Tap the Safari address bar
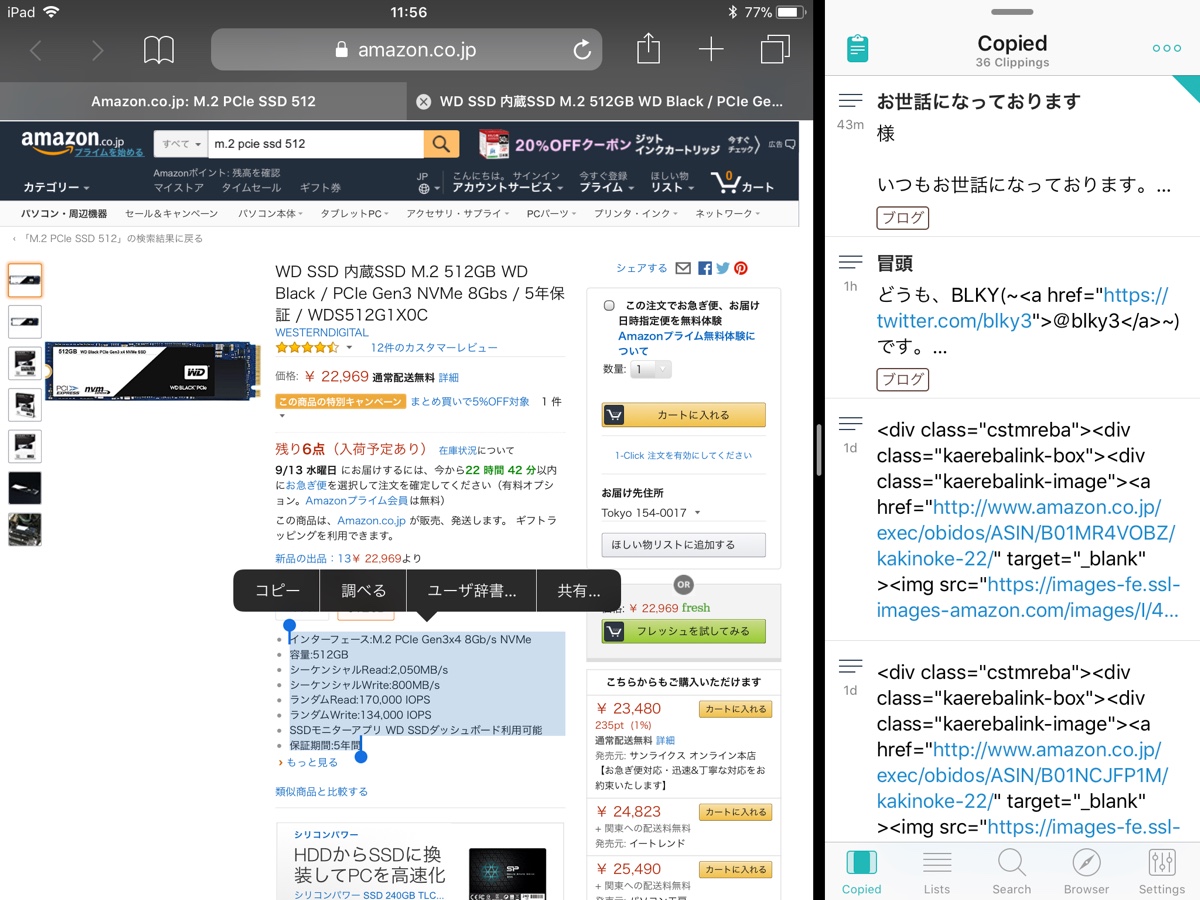Image resolution: width=1200 pixels, height=900 pixels. 406,50
